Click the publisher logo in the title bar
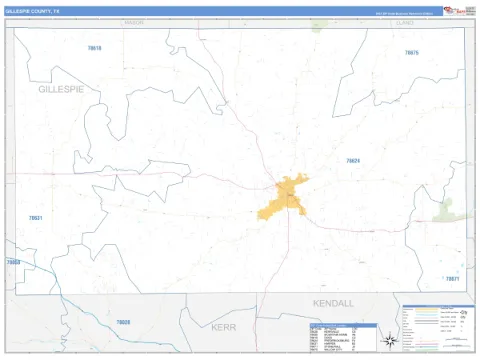The width and height of the screenshot is (480, 360). [x=454, y=11]
